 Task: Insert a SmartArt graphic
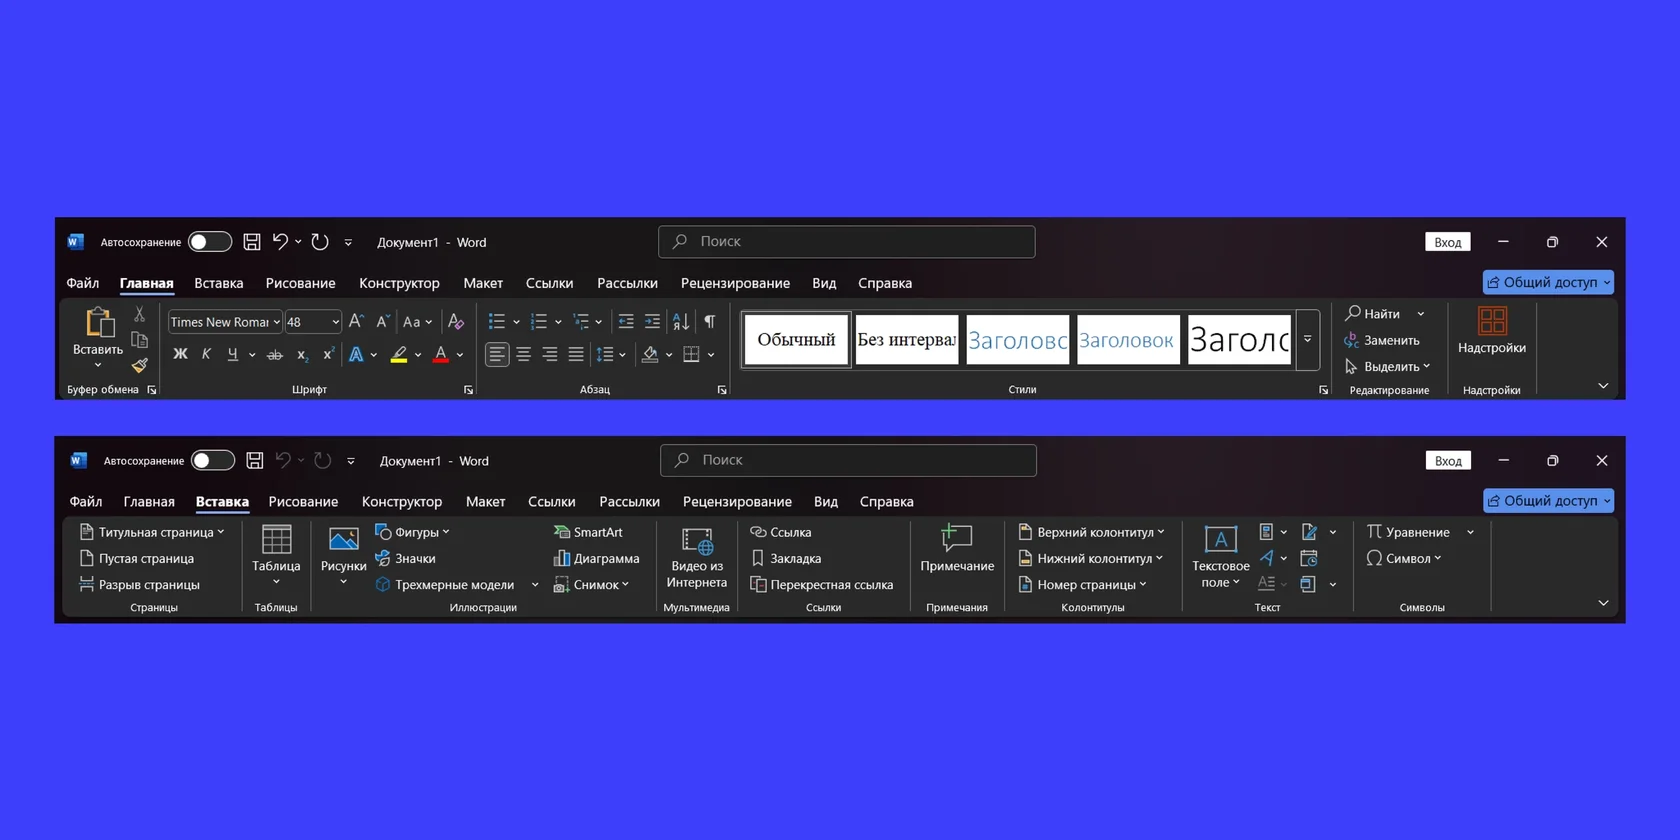(588, 532)
